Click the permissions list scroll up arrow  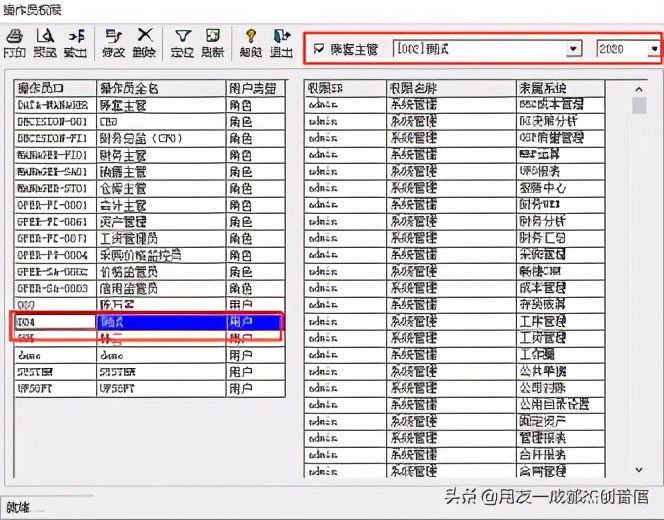point(639,89)
